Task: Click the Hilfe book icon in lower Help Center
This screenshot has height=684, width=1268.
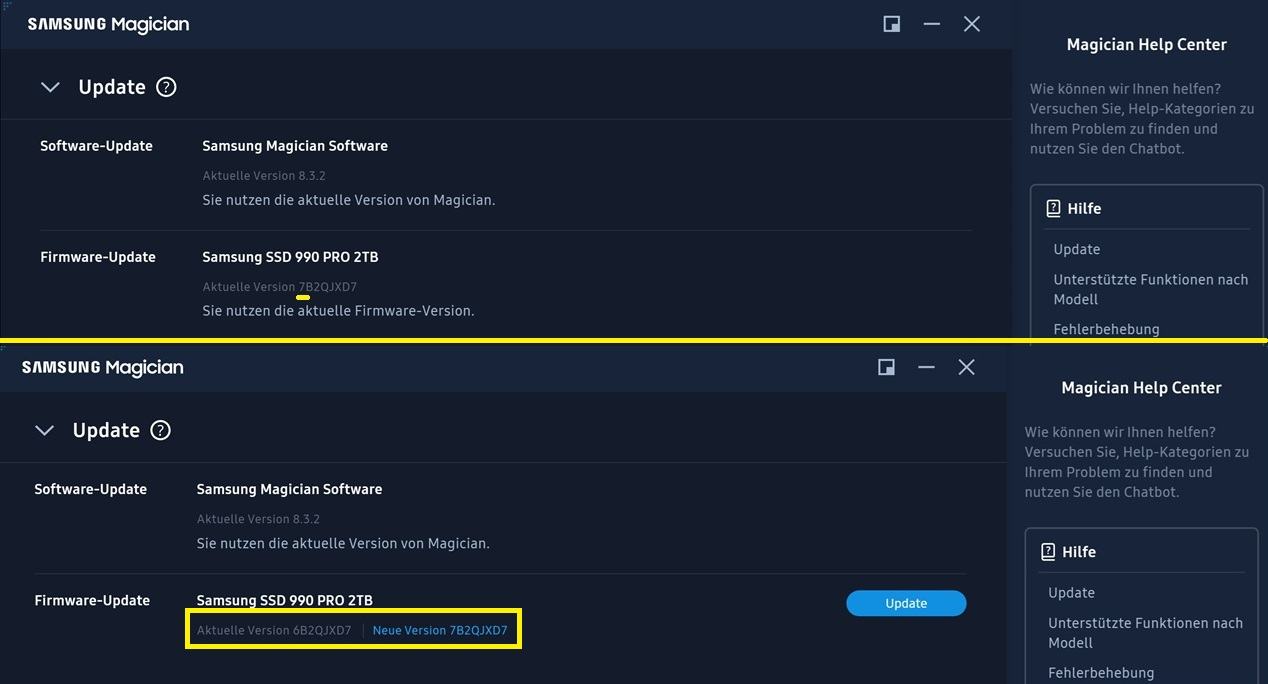Action: click(1048, 551)
